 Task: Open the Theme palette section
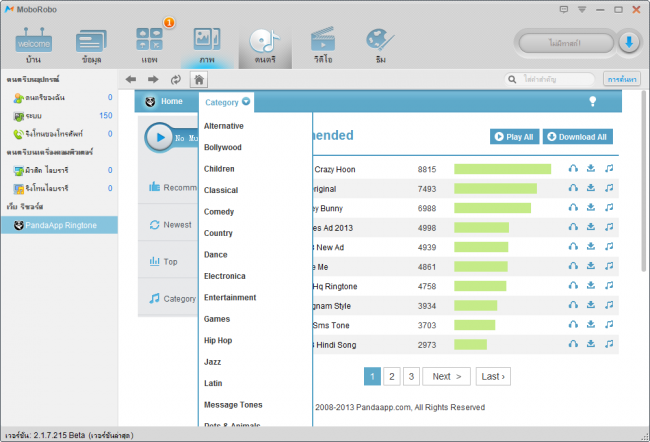coord(380,45)
